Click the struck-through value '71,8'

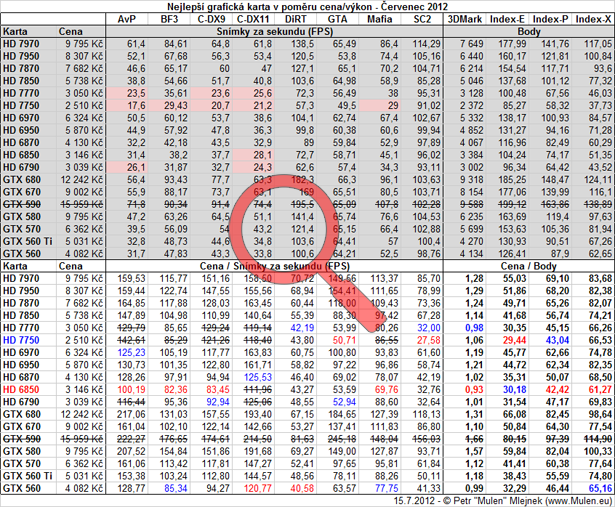pos(136,204)
